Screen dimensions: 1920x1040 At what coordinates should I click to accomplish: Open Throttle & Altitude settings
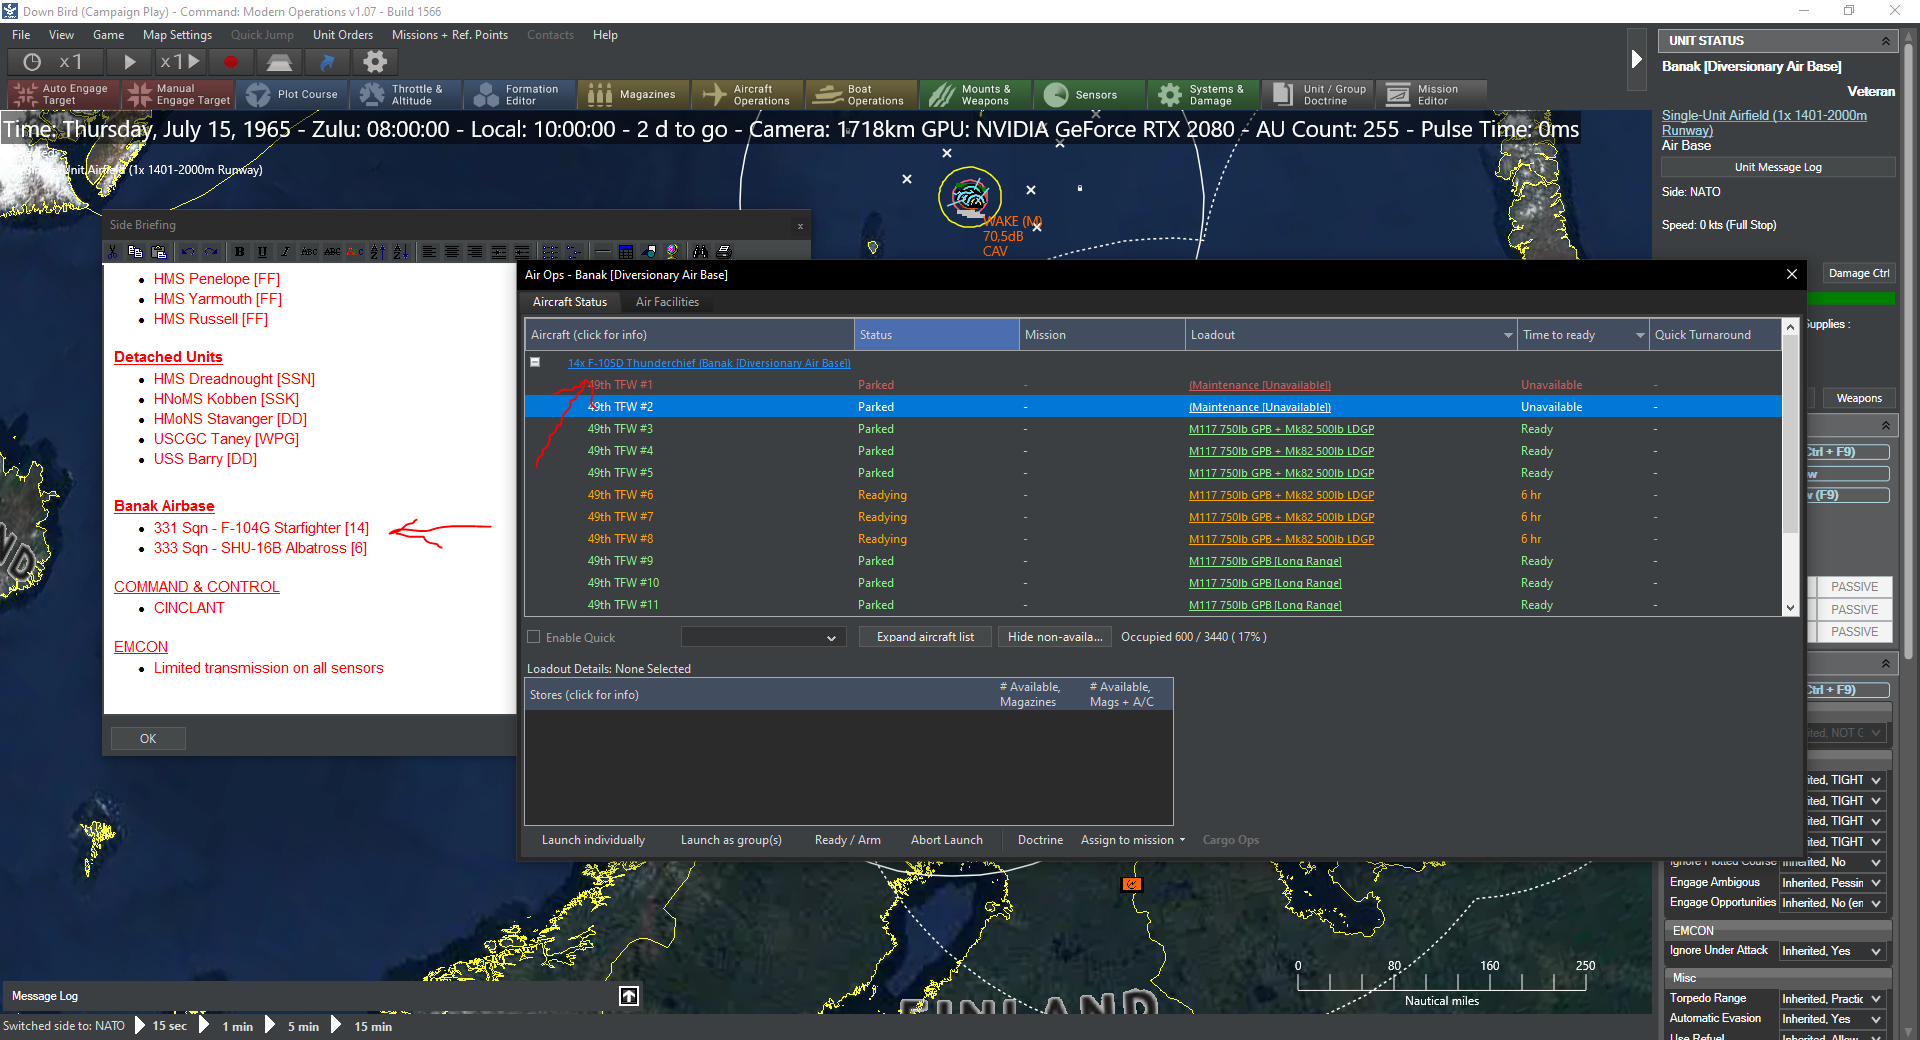click(x=405, y=95)
